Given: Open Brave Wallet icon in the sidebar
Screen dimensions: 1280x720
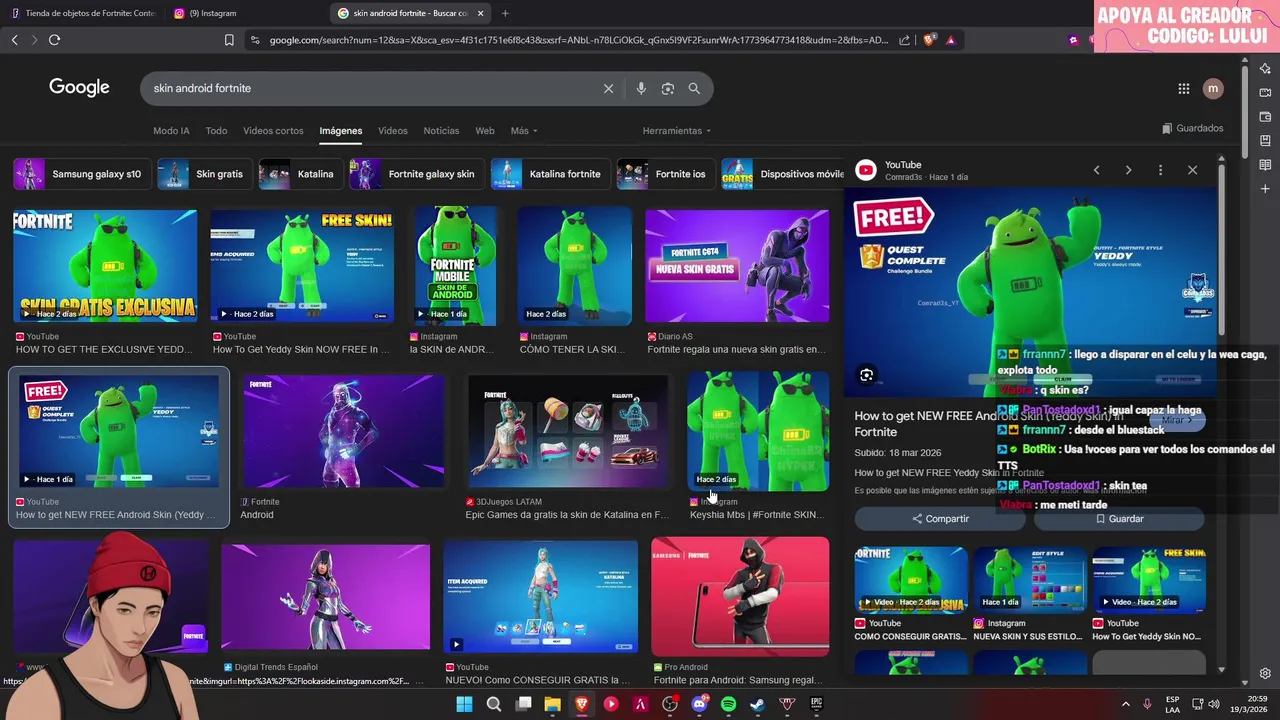Looking at the screenshot, I should pos(1265,116).
